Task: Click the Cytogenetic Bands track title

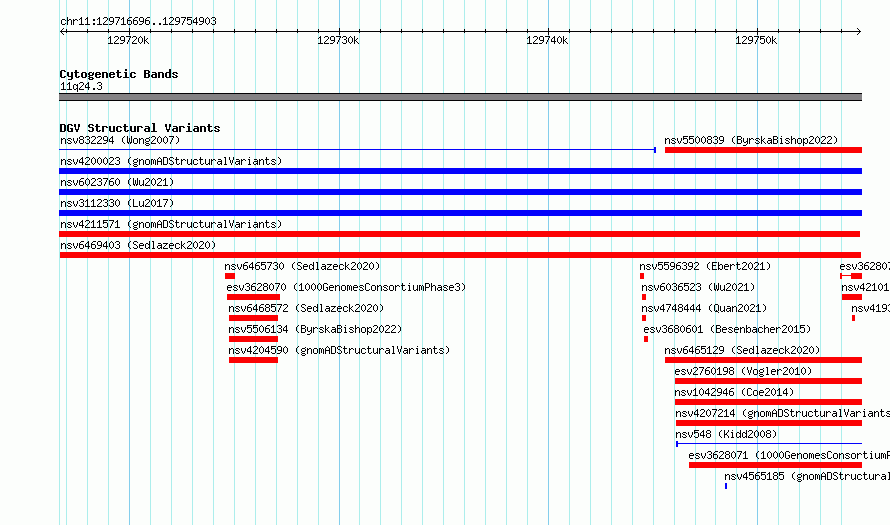Action: pos(119,74)
